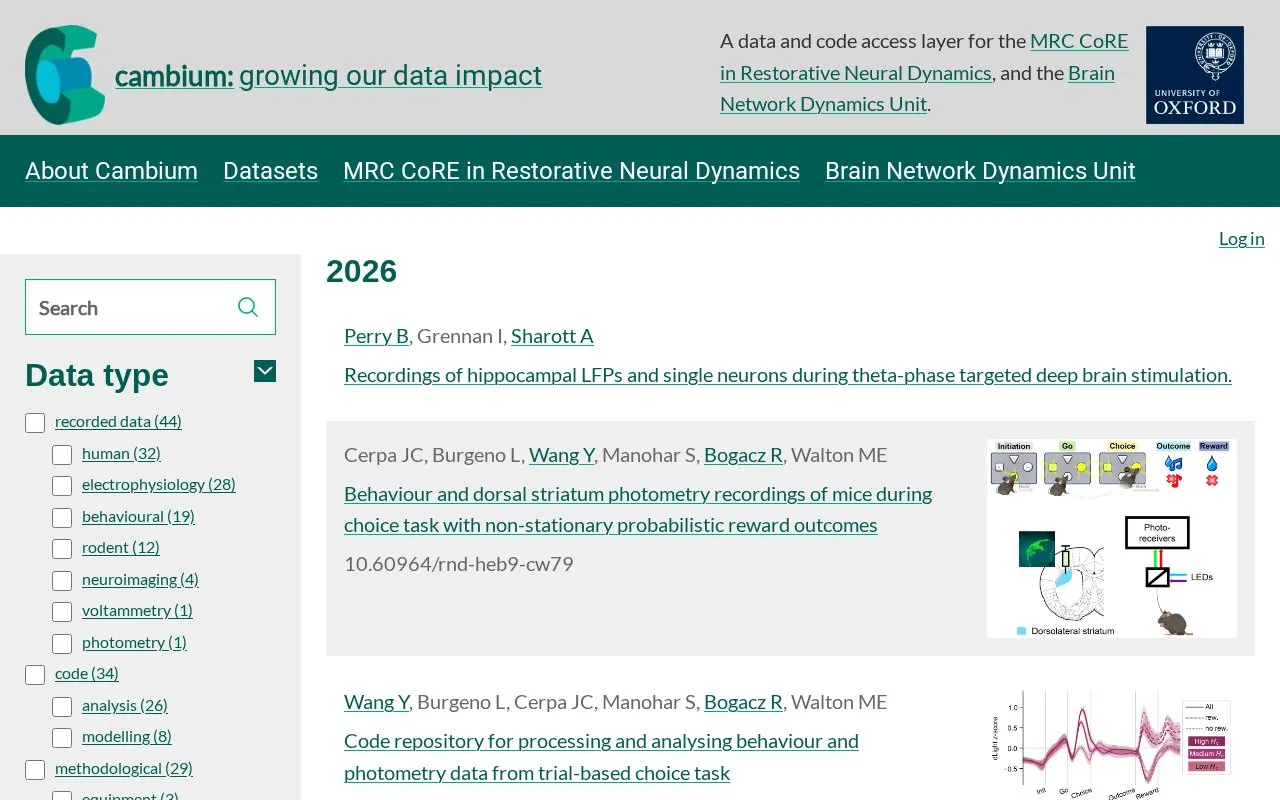Screen dimensions: 1280x800
Task: Click the University of Oxford logo
Action: click(1195, 75)
